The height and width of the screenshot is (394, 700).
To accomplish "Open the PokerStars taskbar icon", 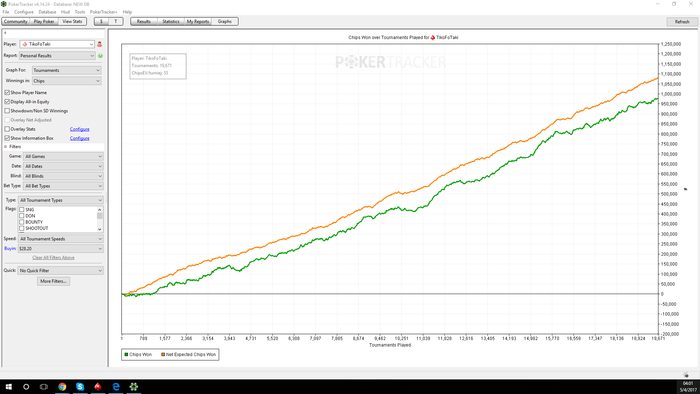I will pyautogui.click(x=98, y=387).
